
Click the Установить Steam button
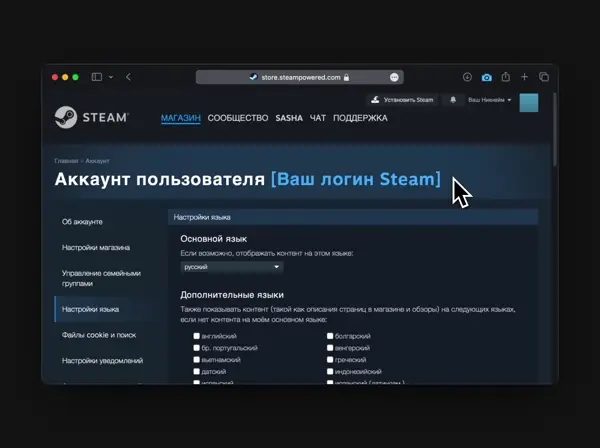(402, 100)
